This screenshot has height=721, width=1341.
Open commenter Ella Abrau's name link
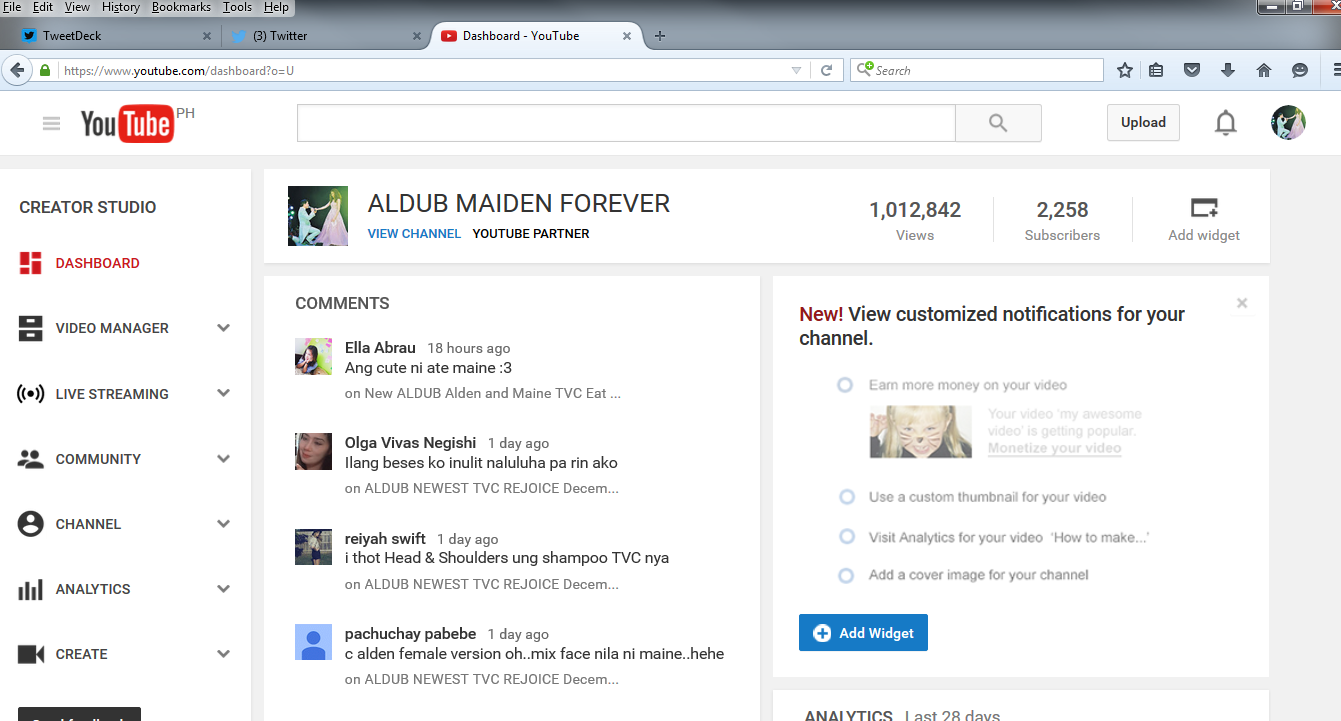click(380, 348)
